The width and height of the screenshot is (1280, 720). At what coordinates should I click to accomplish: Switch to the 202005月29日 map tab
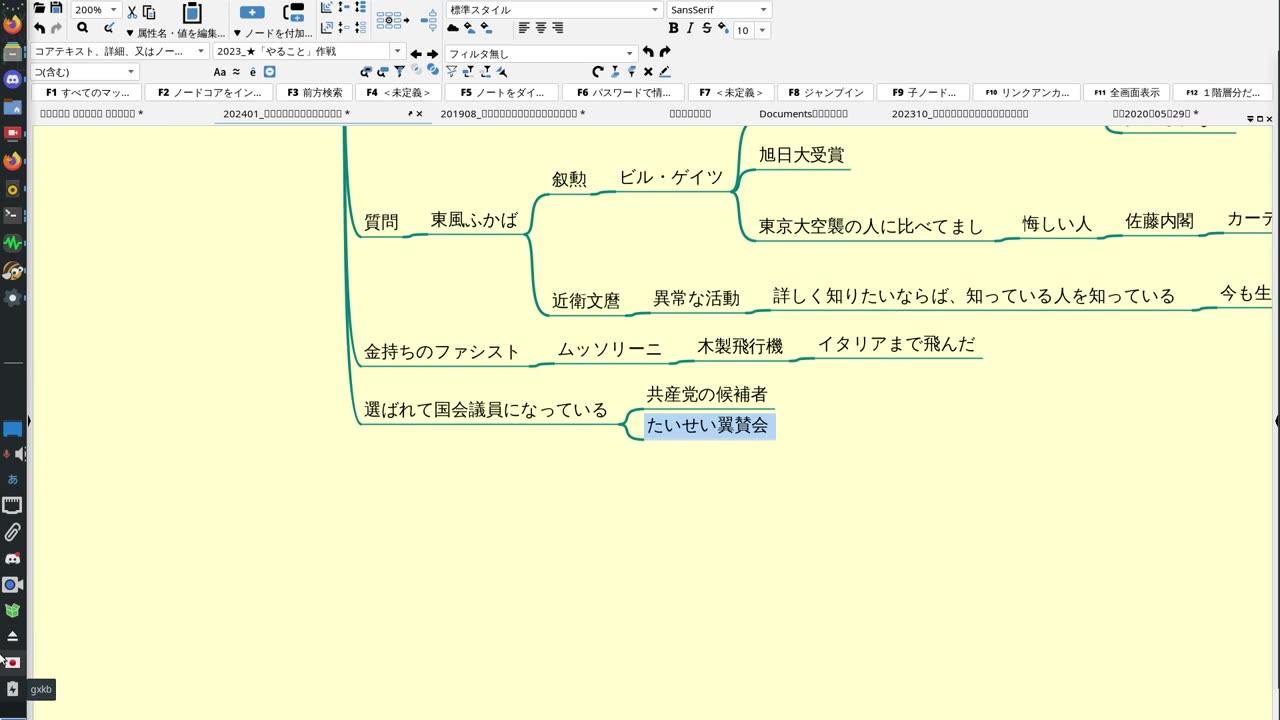click(1155, 114)
